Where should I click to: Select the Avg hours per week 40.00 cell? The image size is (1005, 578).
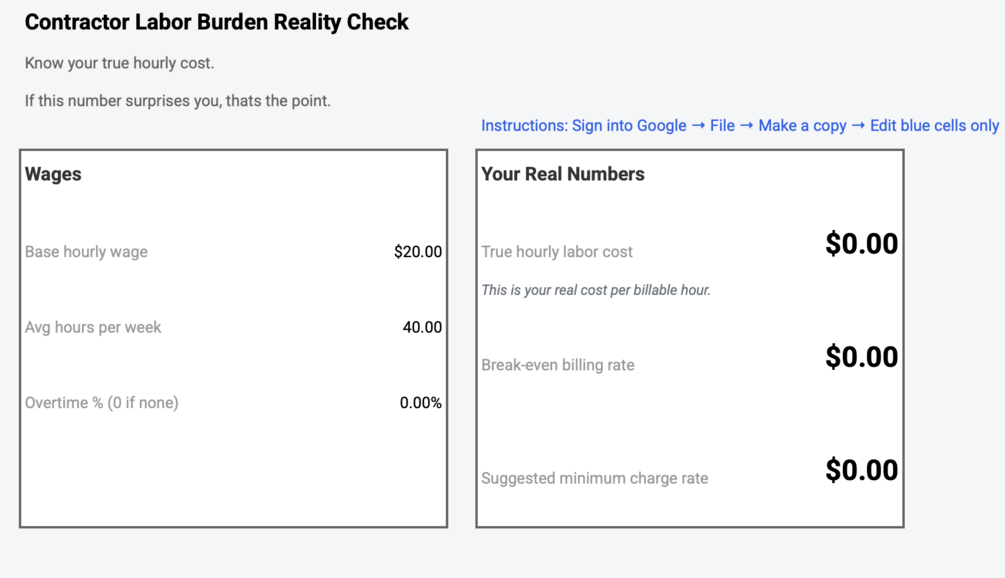pyautogui.click(x=422, y=327)
